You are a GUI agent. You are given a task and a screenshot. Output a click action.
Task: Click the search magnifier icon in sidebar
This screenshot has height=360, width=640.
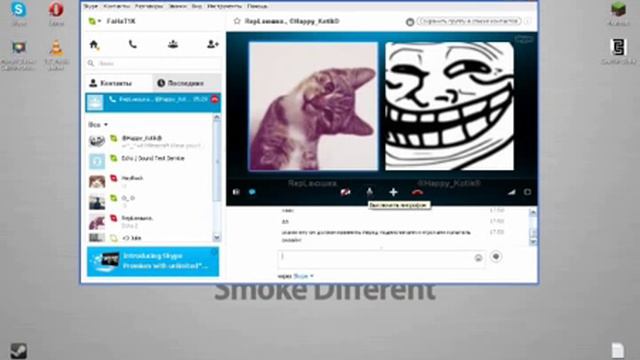pos(91,63)
